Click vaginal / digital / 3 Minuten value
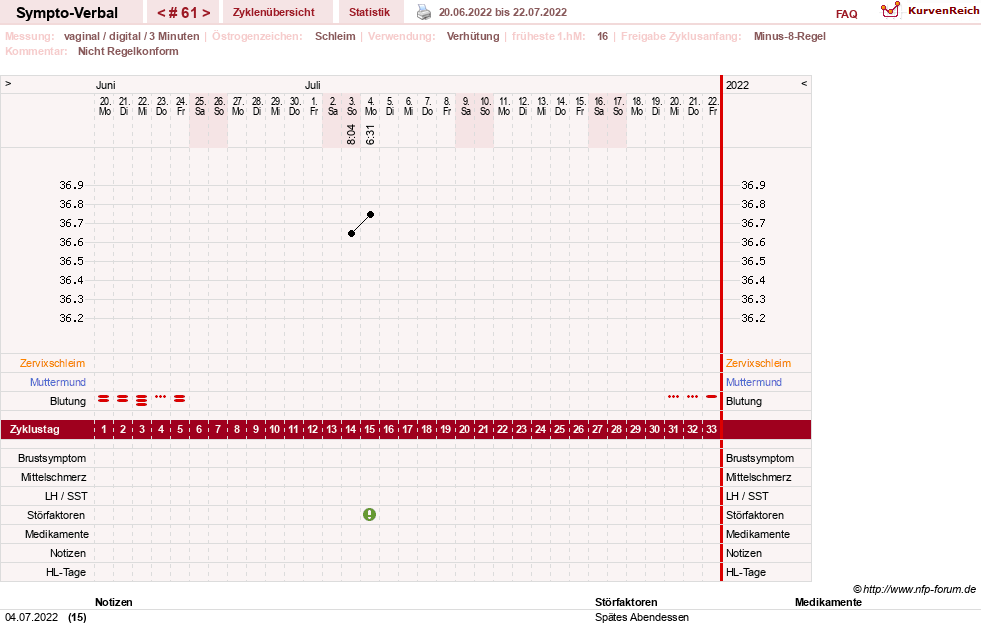This screenshot has height=641, width=981. coord(131,36)
